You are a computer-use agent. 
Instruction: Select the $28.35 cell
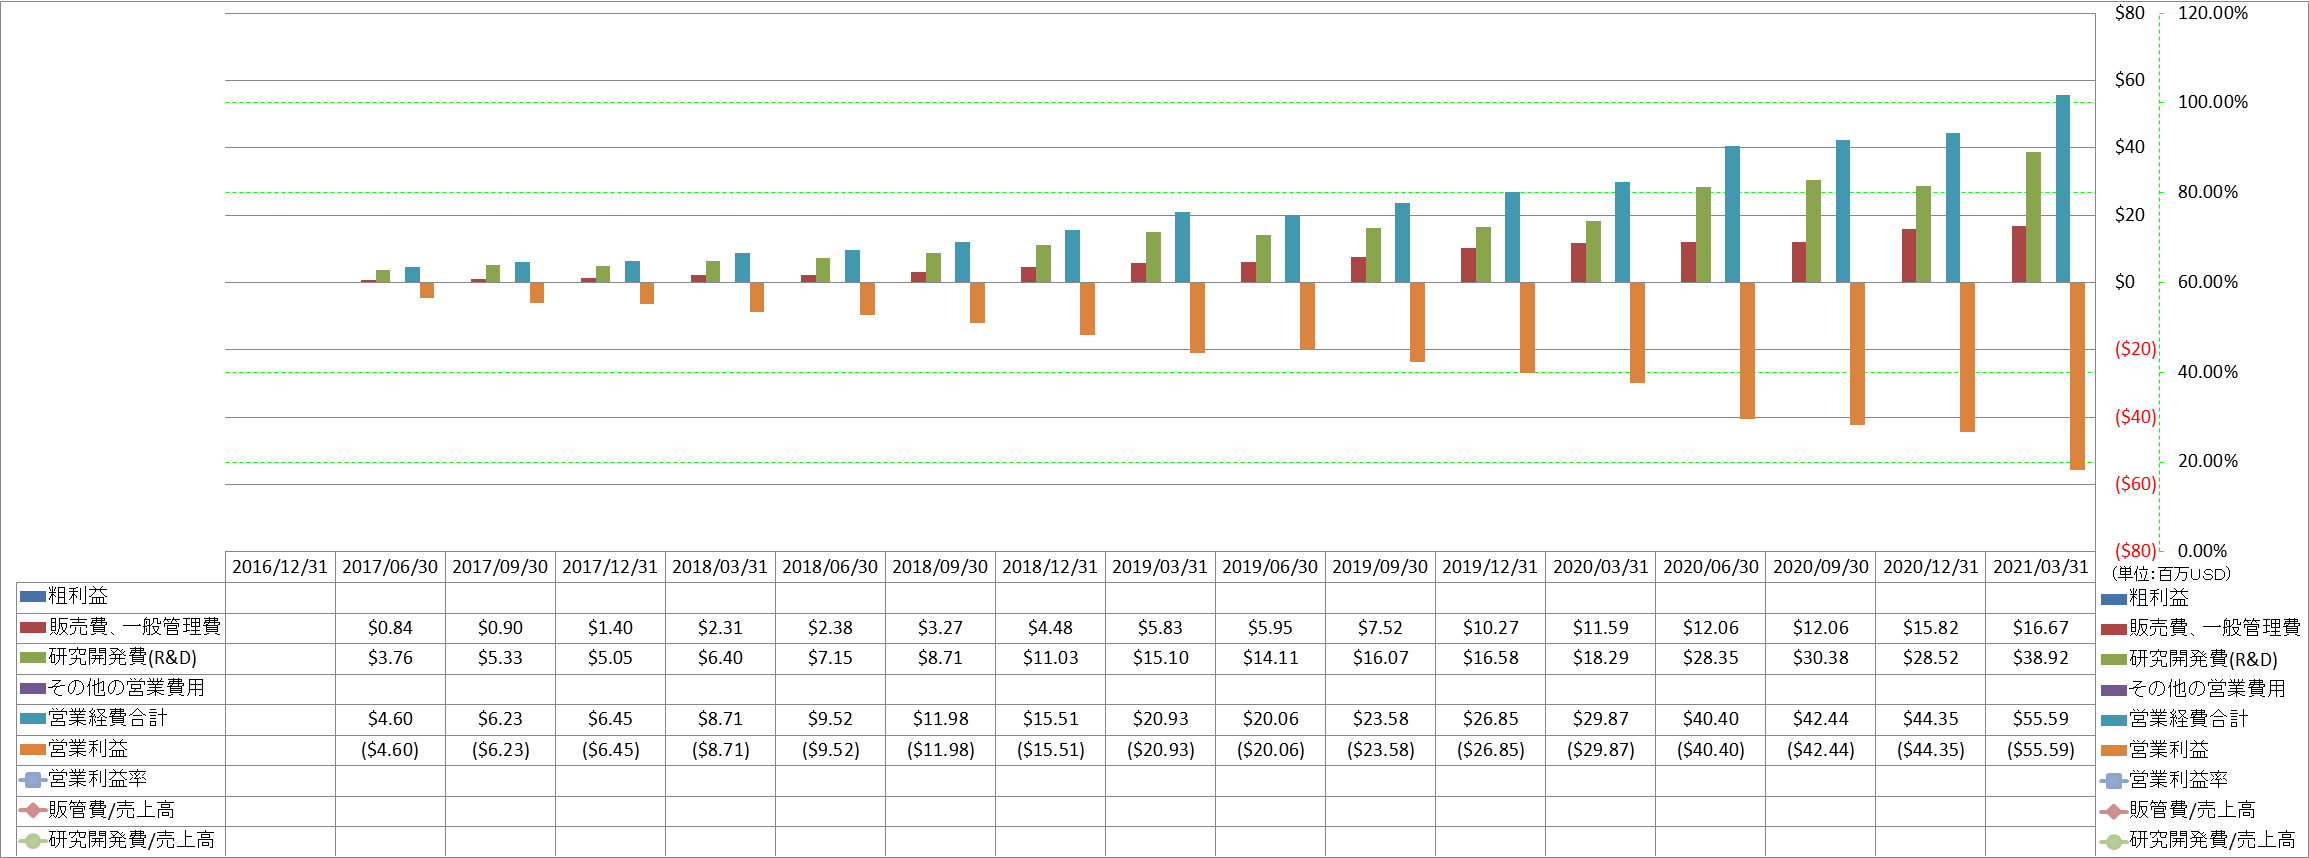pos(1711,658)
